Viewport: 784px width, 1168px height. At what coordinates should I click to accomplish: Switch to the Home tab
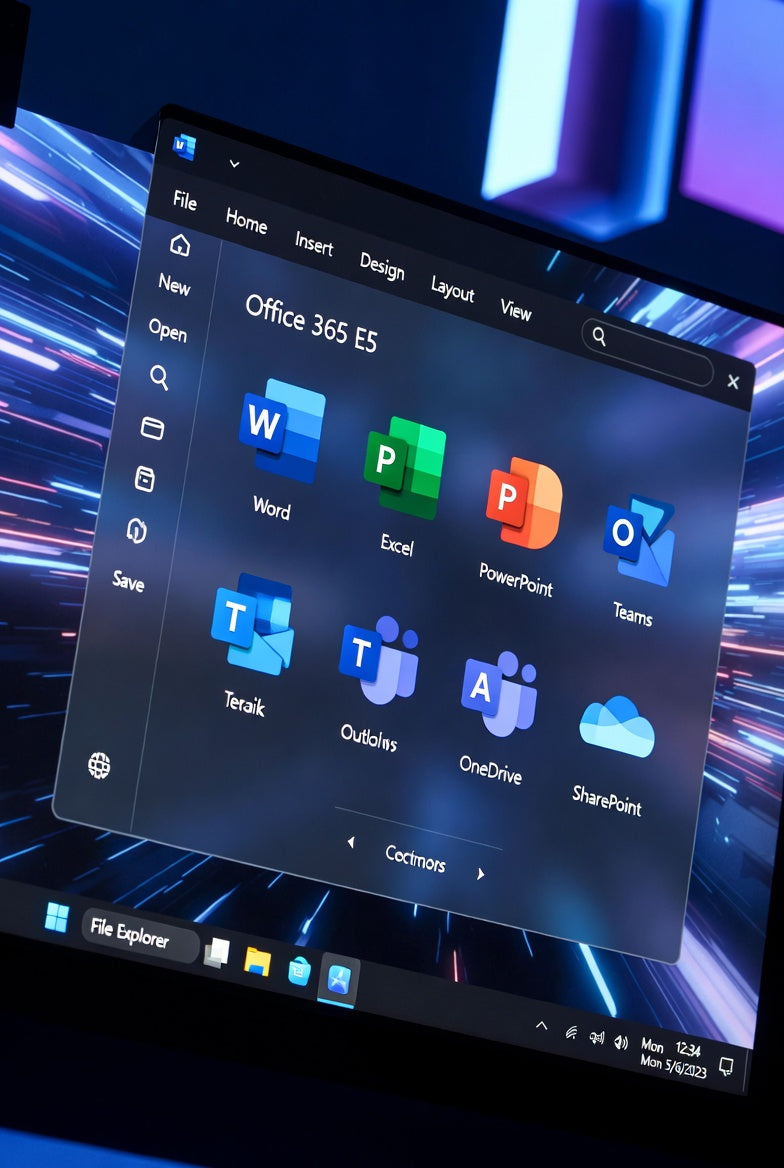(x=247, y=220)
